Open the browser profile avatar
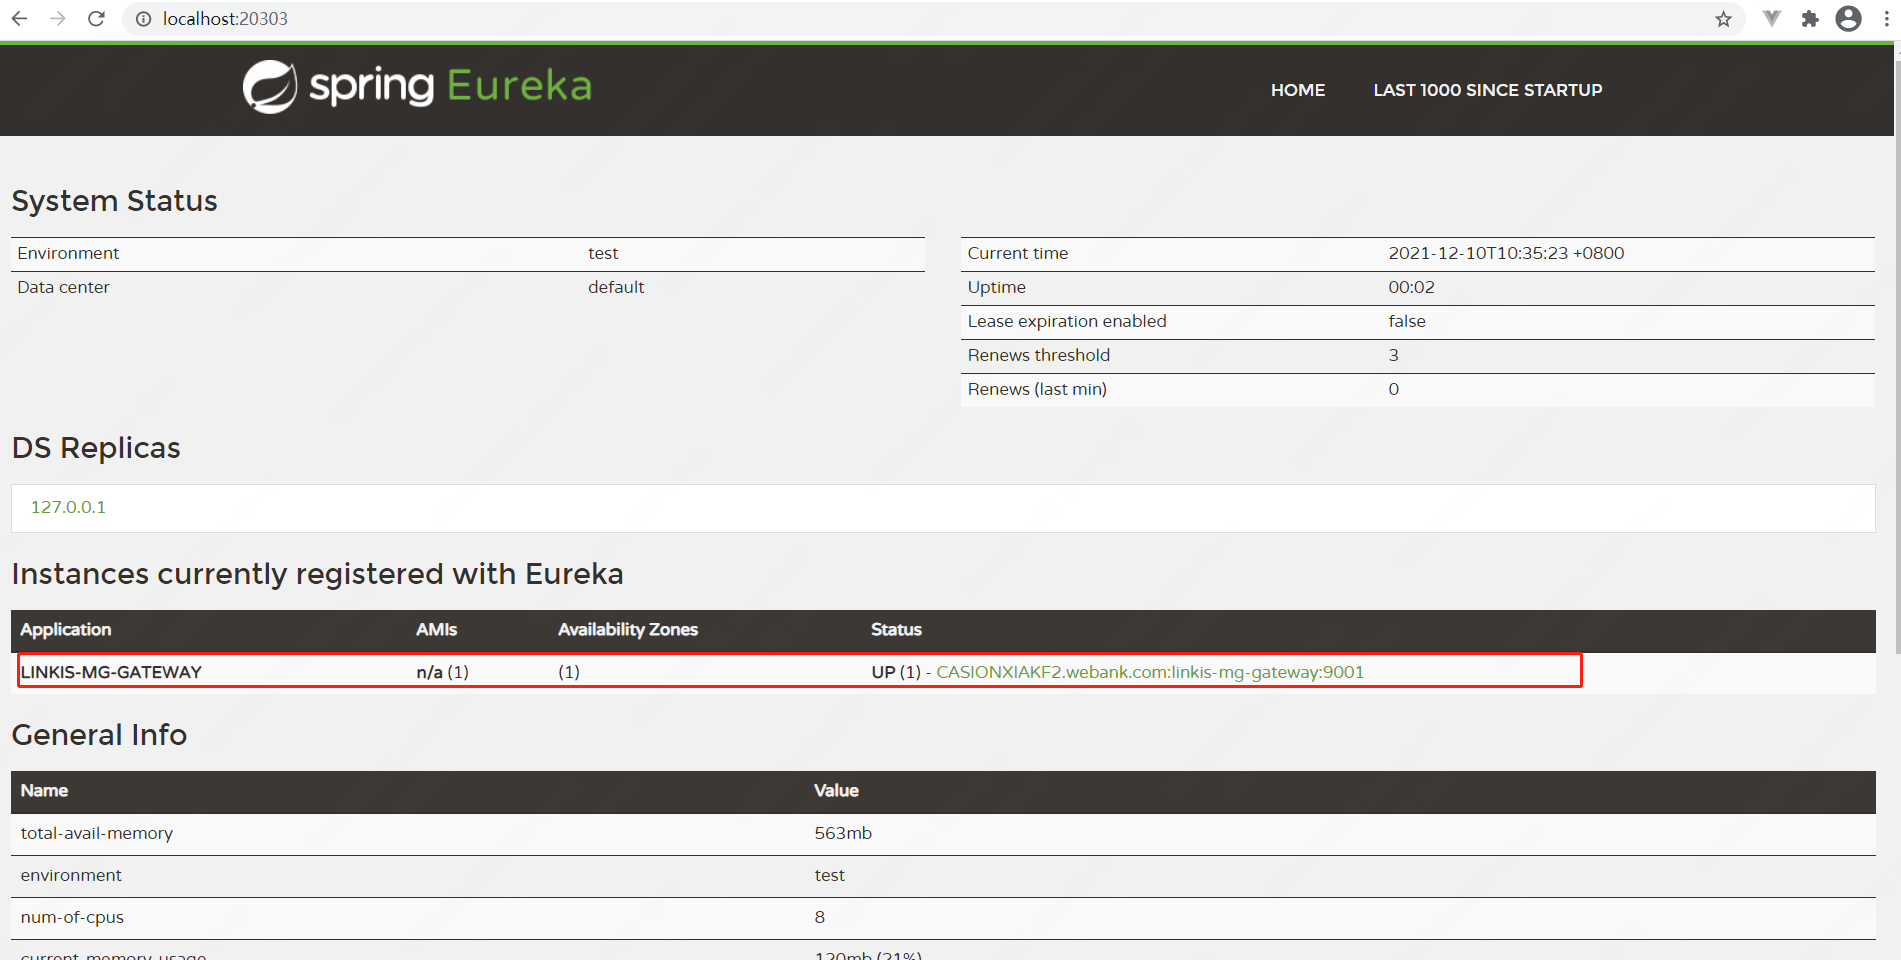 coord(1848,19)
